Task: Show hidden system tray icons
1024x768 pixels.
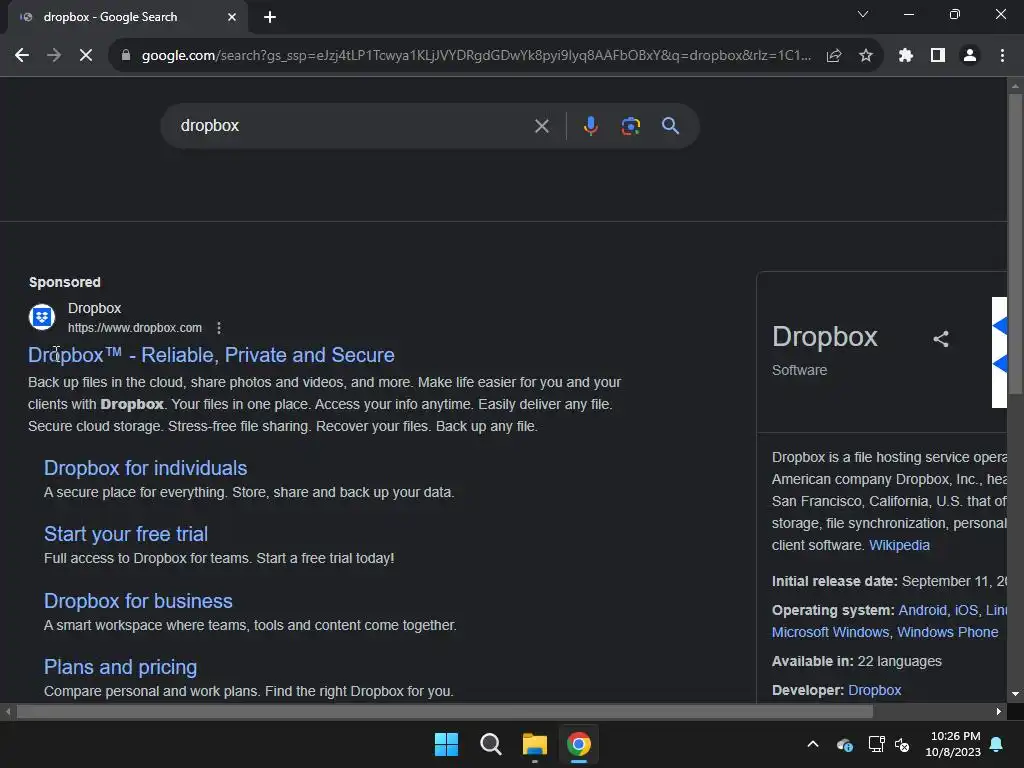Action: 813,744
